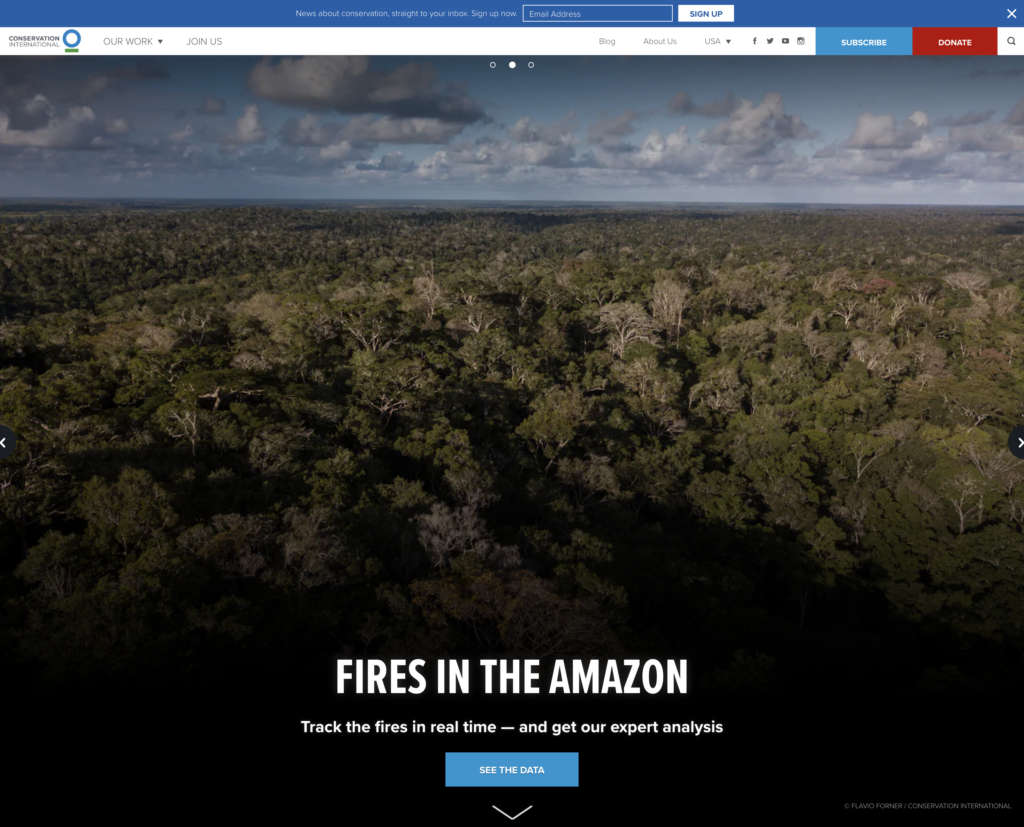Open the Instagram icon in header
The width and height of the screenshot is (1024, 827).
801,41
